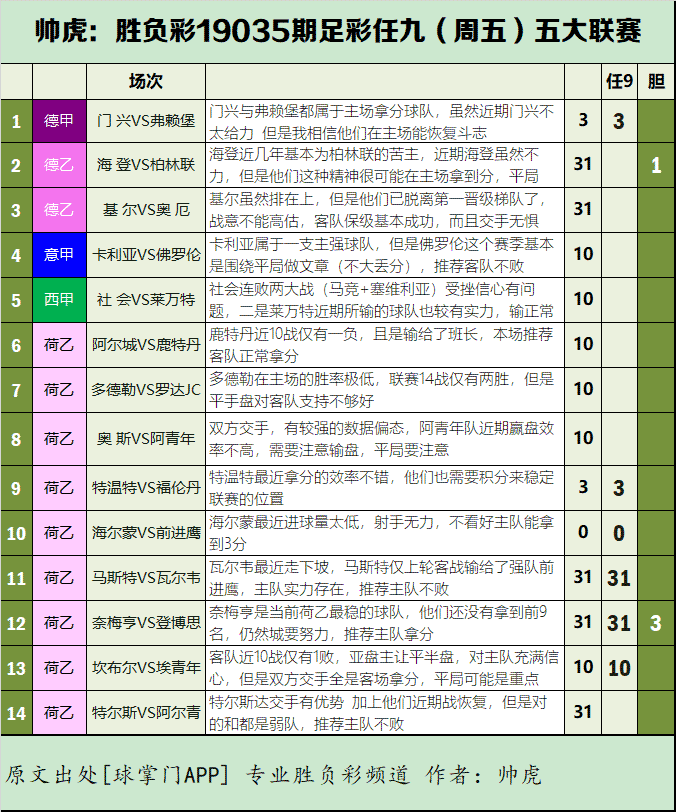Click match cell 奥斯VS阿青年
The image size is (676, 812).
pyautogui.click(x=146, y=439)
